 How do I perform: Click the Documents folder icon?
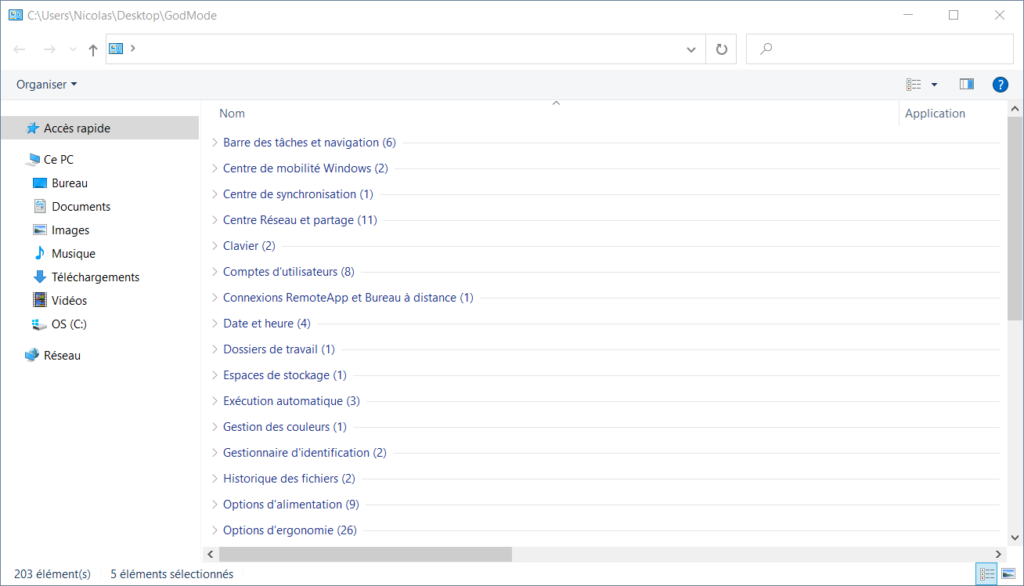[40, 206]
